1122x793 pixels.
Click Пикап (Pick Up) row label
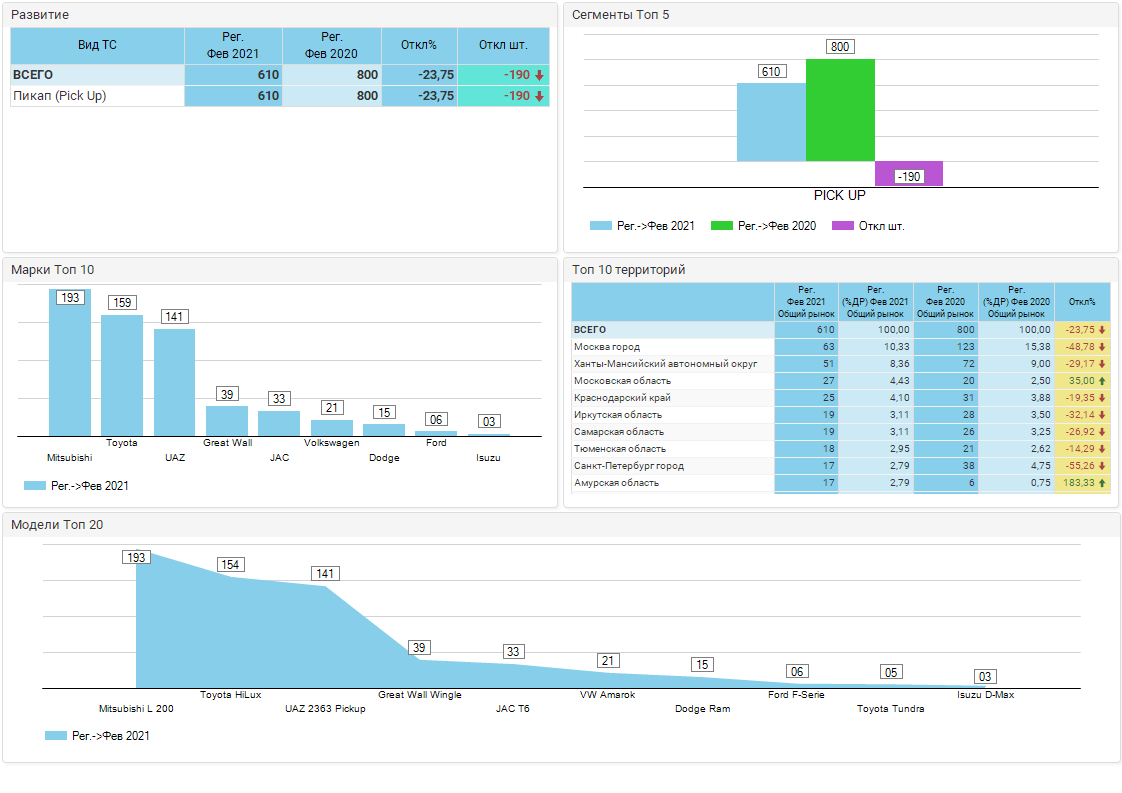point(60,96)
